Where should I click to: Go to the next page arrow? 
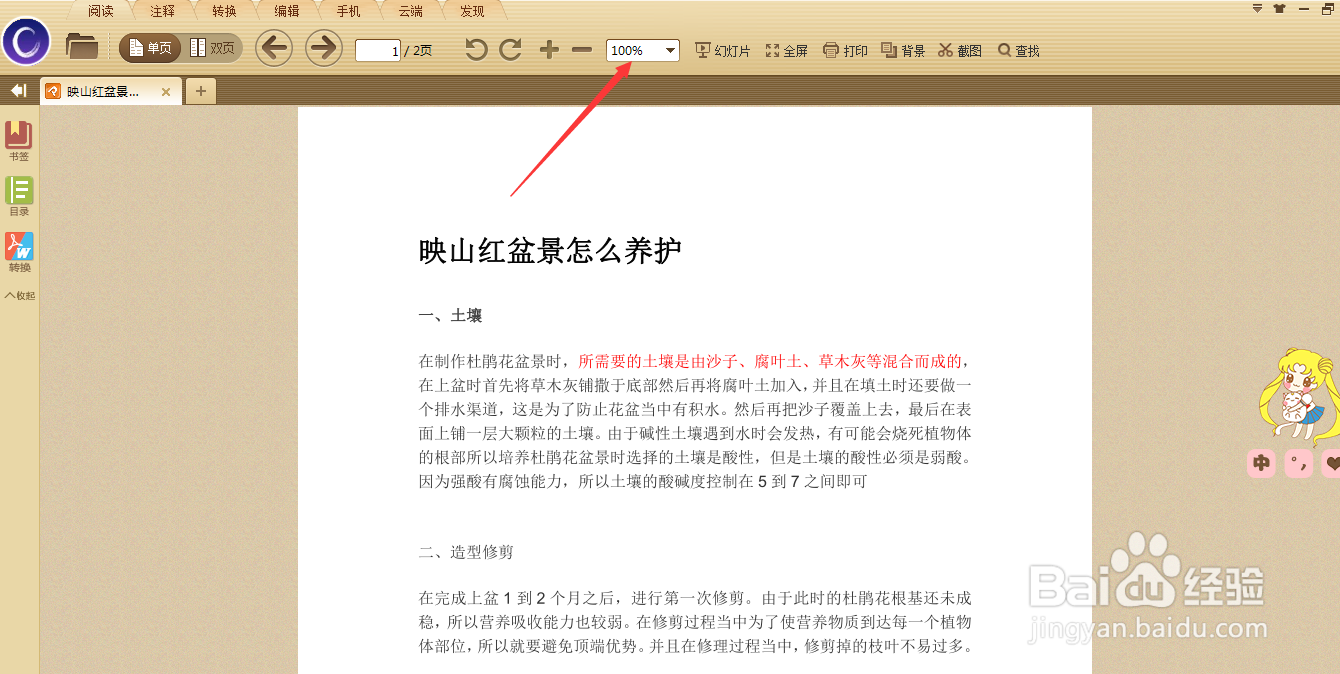pyautogui.click(x=324, y=47)
